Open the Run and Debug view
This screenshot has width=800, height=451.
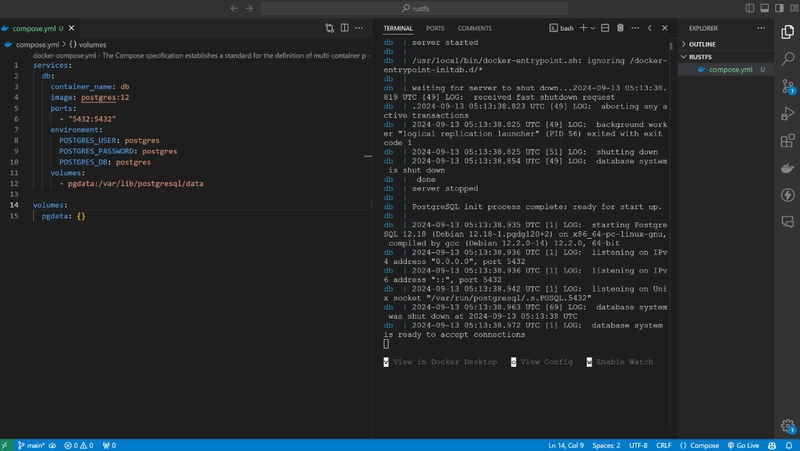[x=787, y=113]
